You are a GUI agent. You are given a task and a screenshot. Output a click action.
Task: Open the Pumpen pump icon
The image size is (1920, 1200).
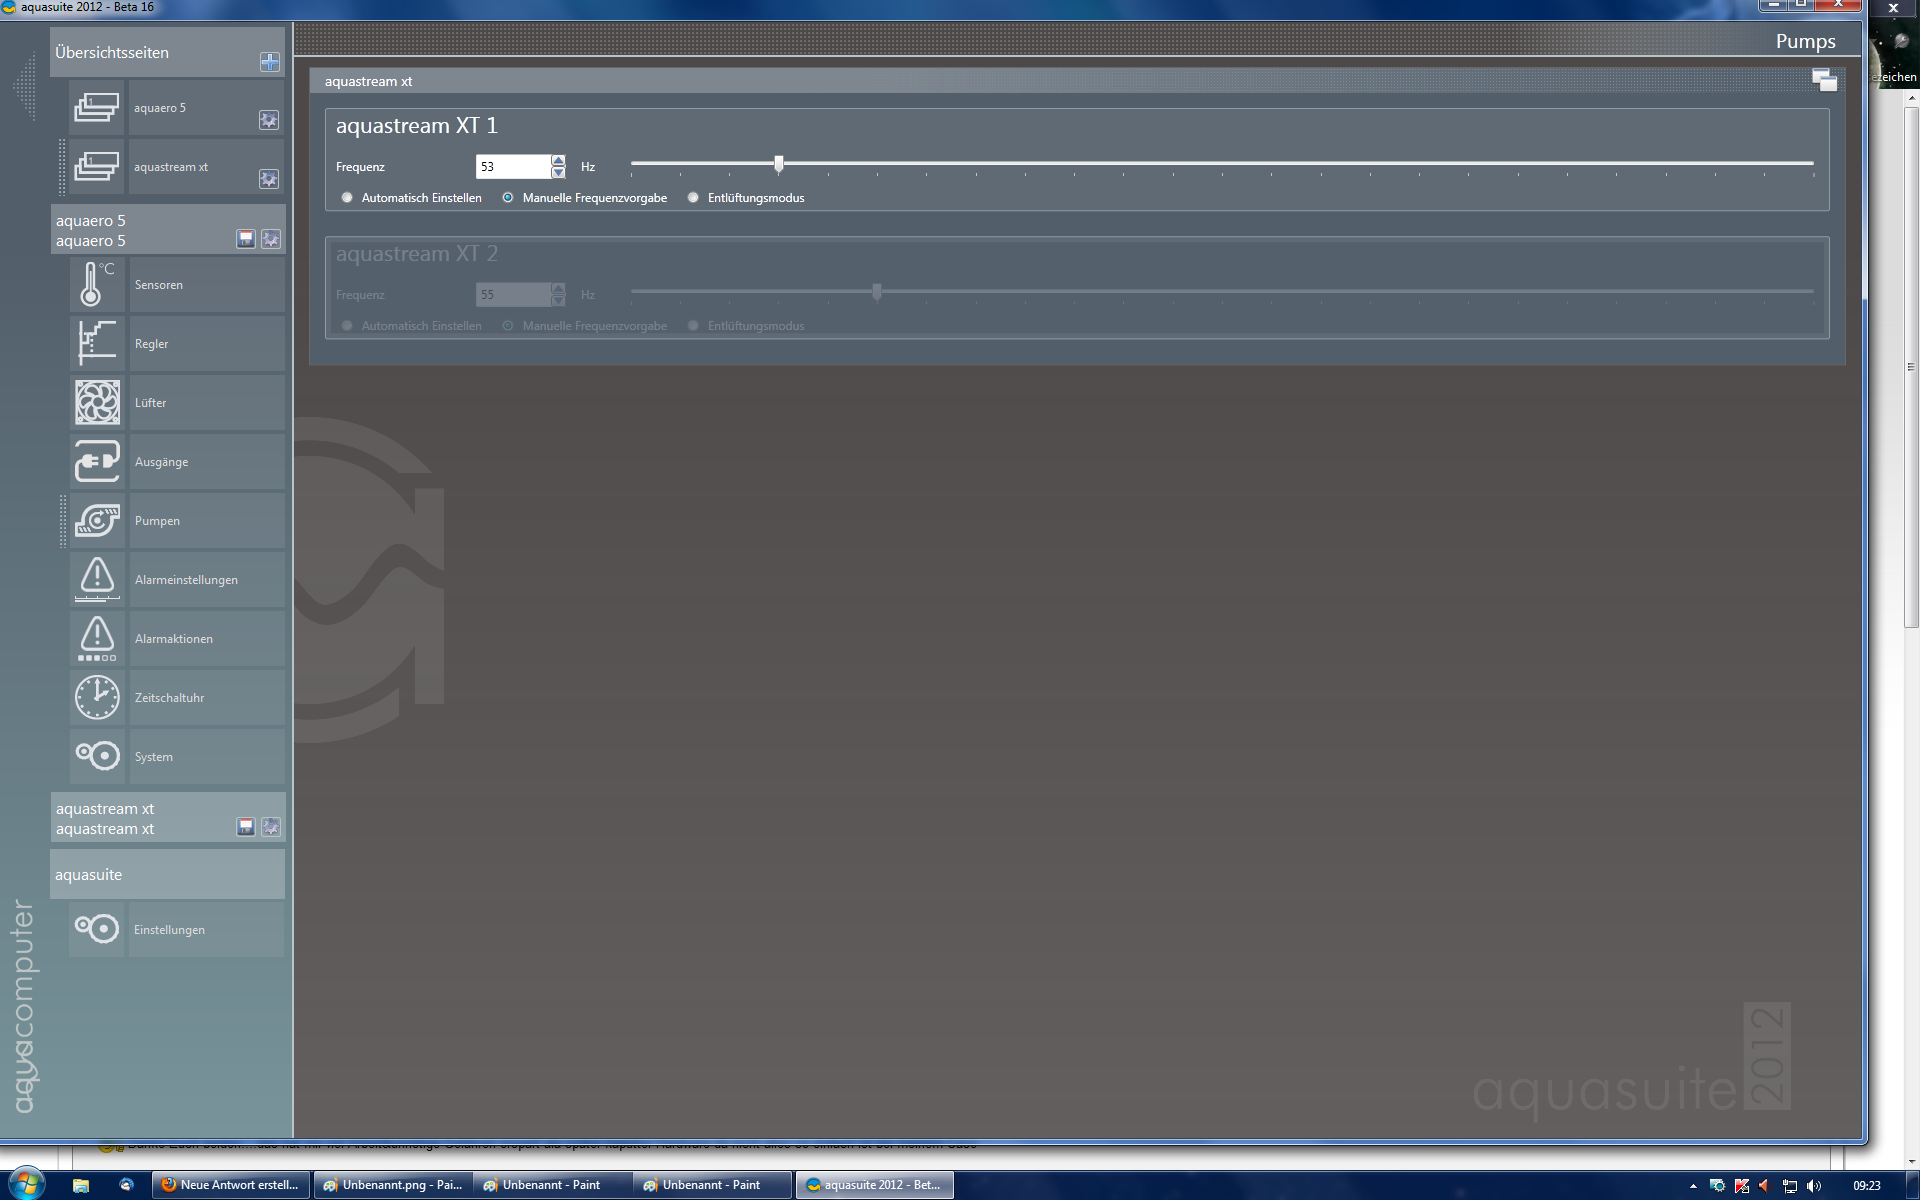pyautogui.click(x=97, y=521)
